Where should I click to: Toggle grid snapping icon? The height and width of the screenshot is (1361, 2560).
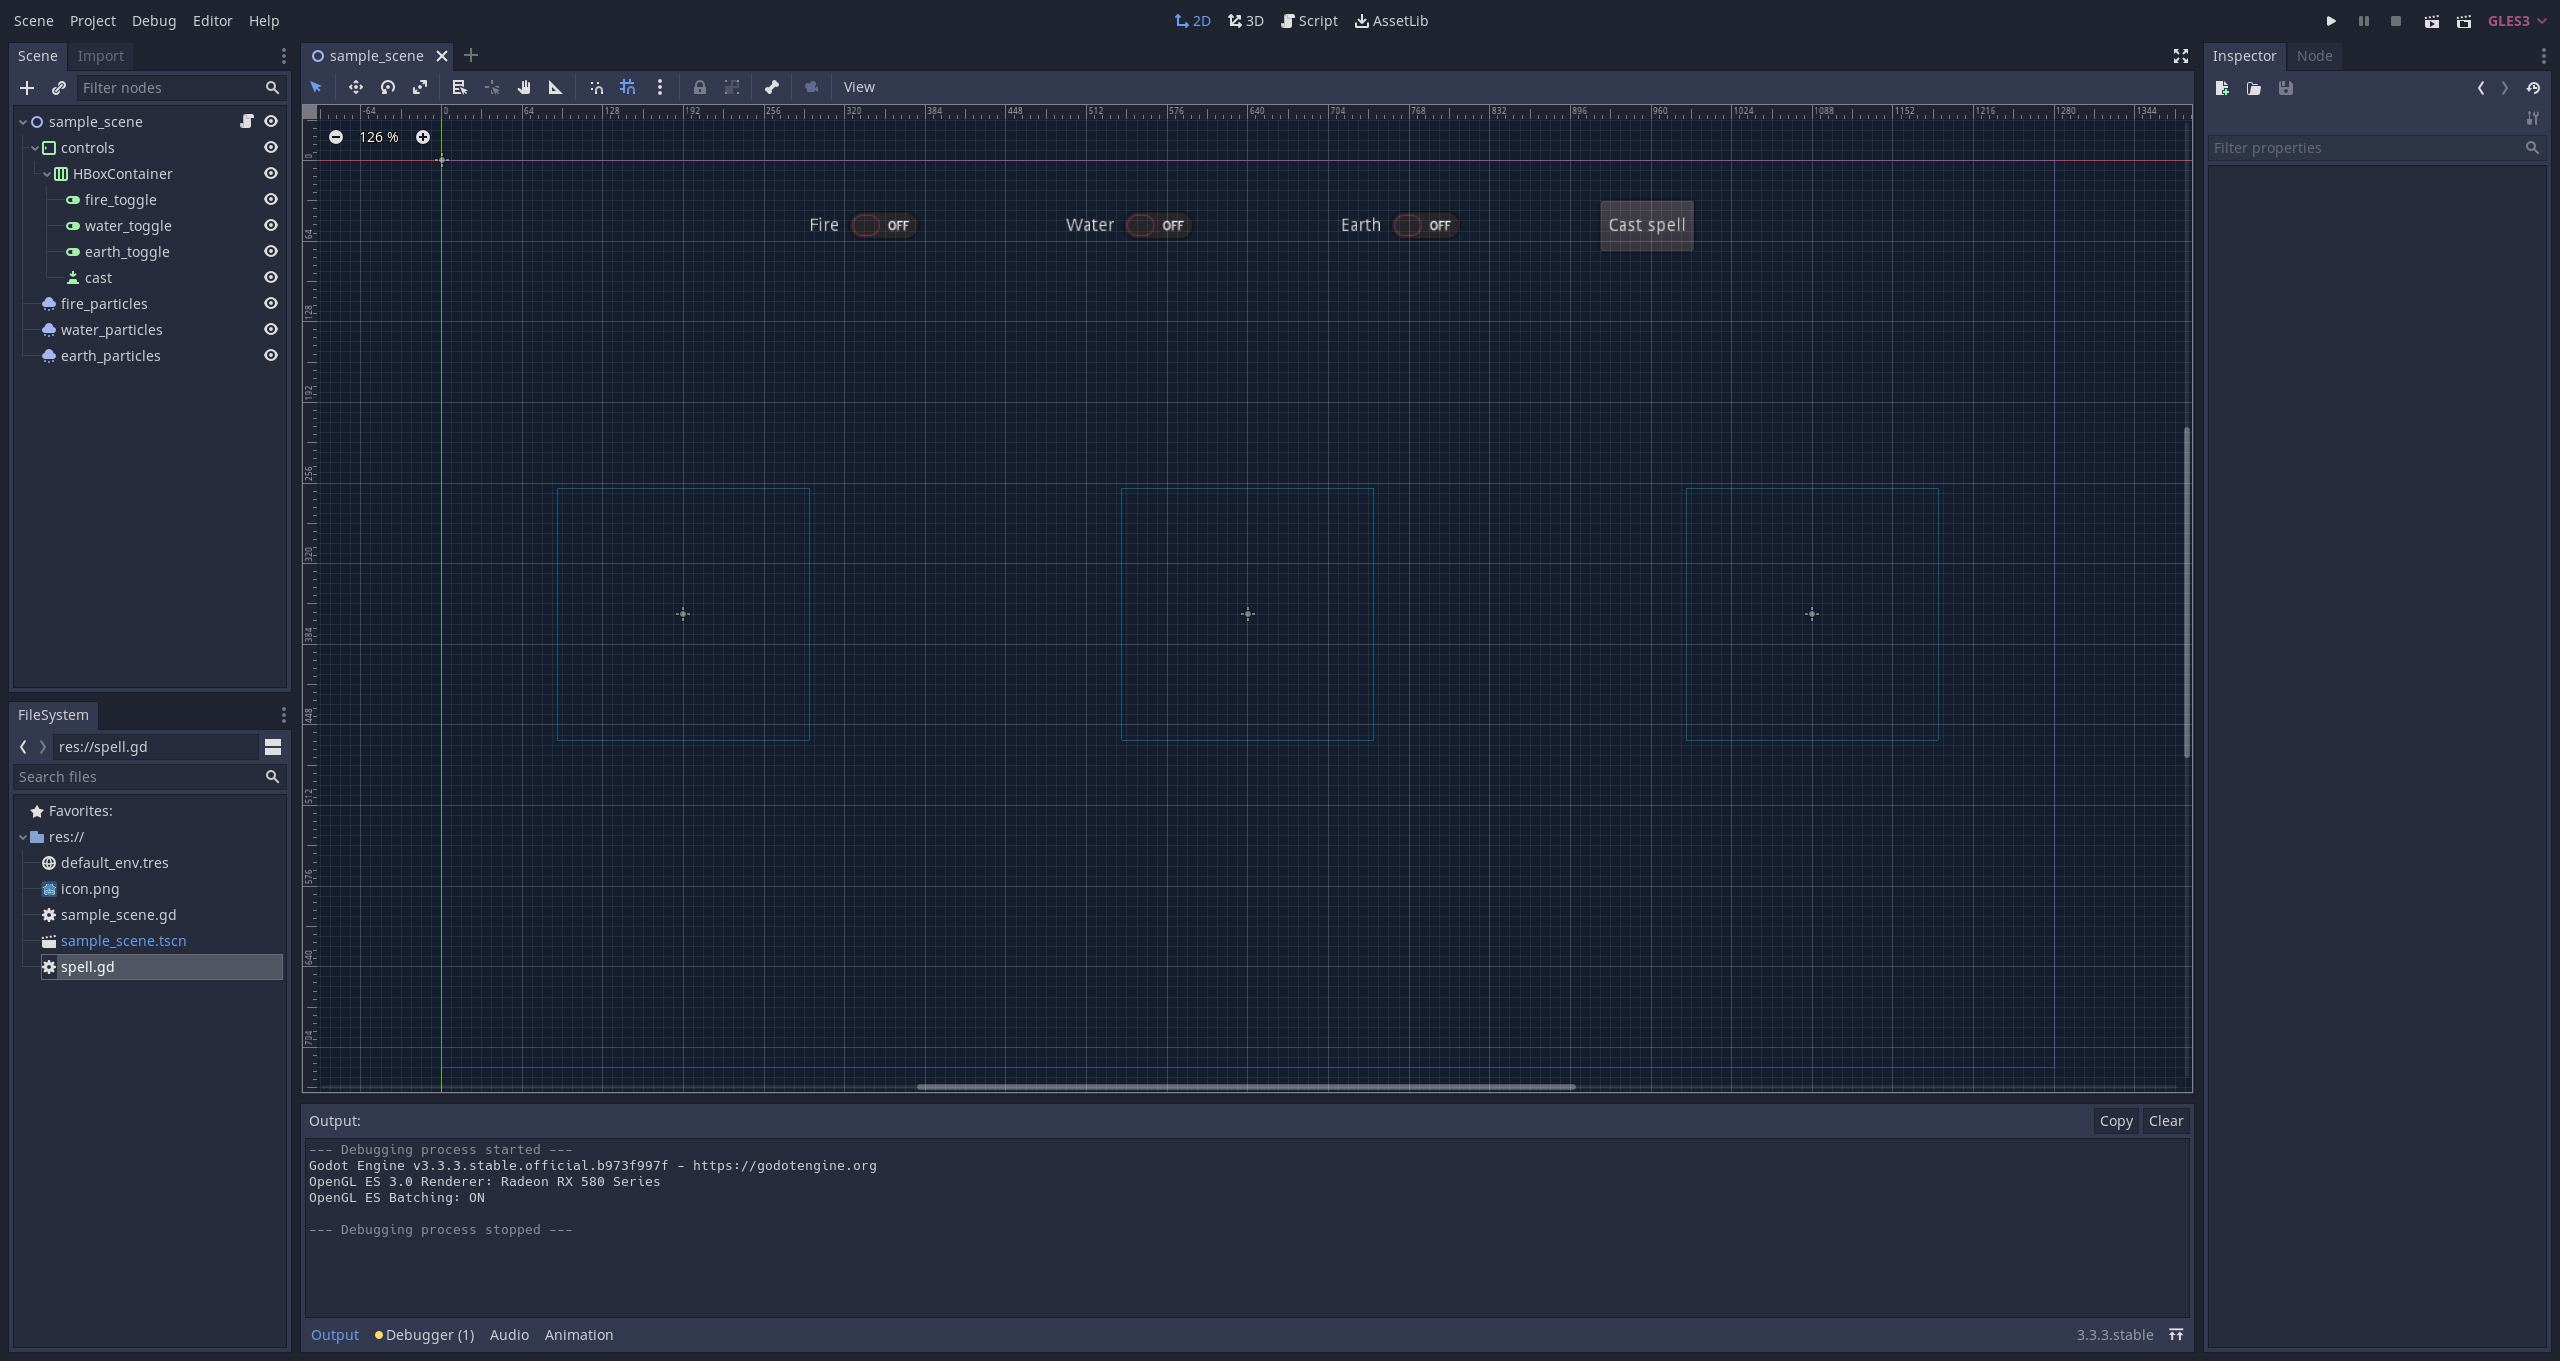[628, 87]
